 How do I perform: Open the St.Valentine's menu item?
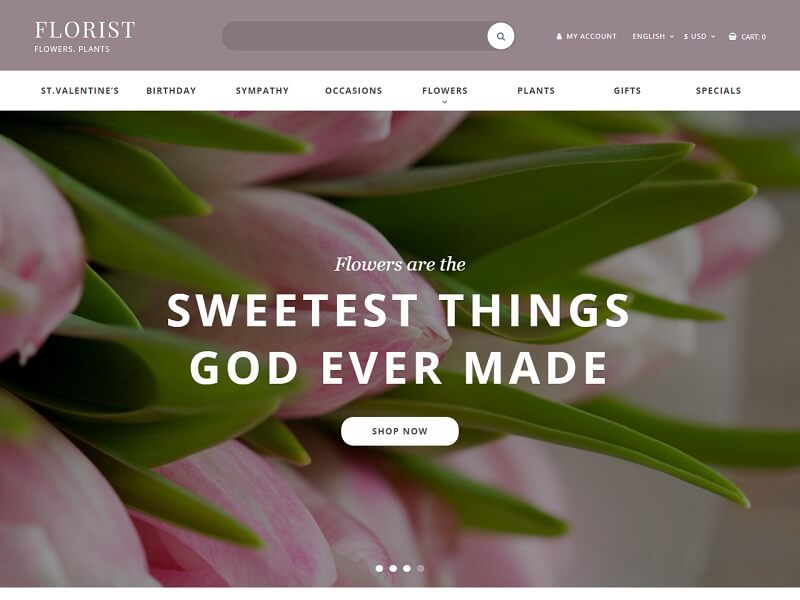[x=80, y=91]
